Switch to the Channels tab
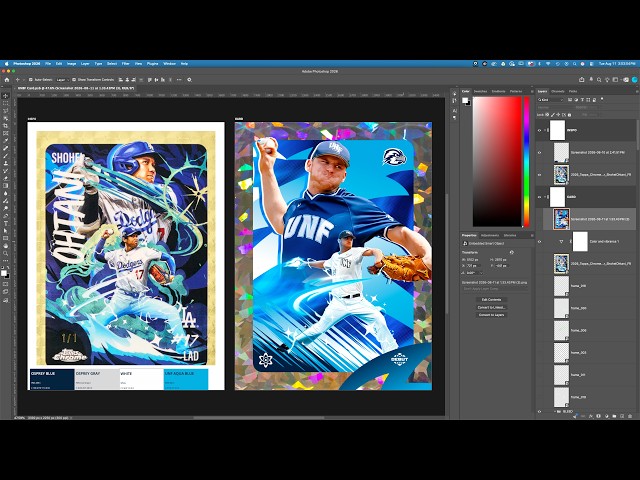This screenshot has height=480, width=640. (x=558, y=91)
